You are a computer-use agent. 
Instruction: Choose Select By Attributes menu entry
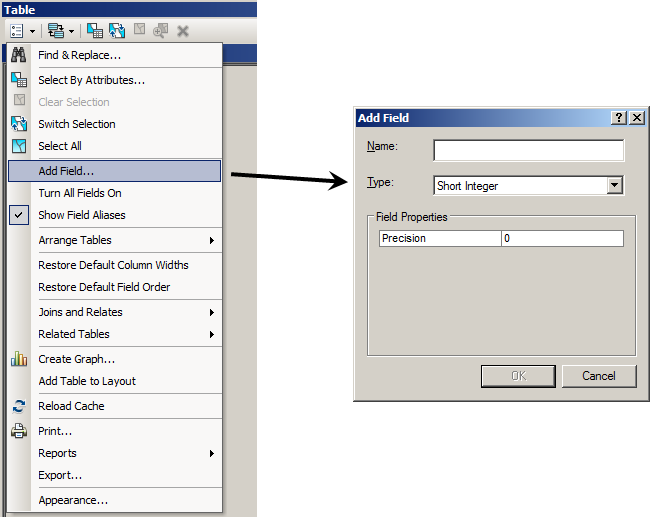coord(115,80)
